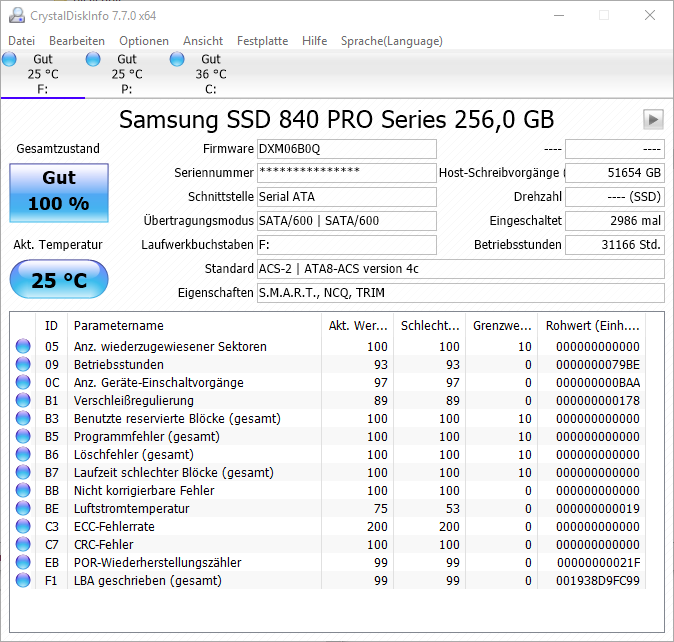Click the Samsung SSD 840 PRO Series title

coord(337,119)
